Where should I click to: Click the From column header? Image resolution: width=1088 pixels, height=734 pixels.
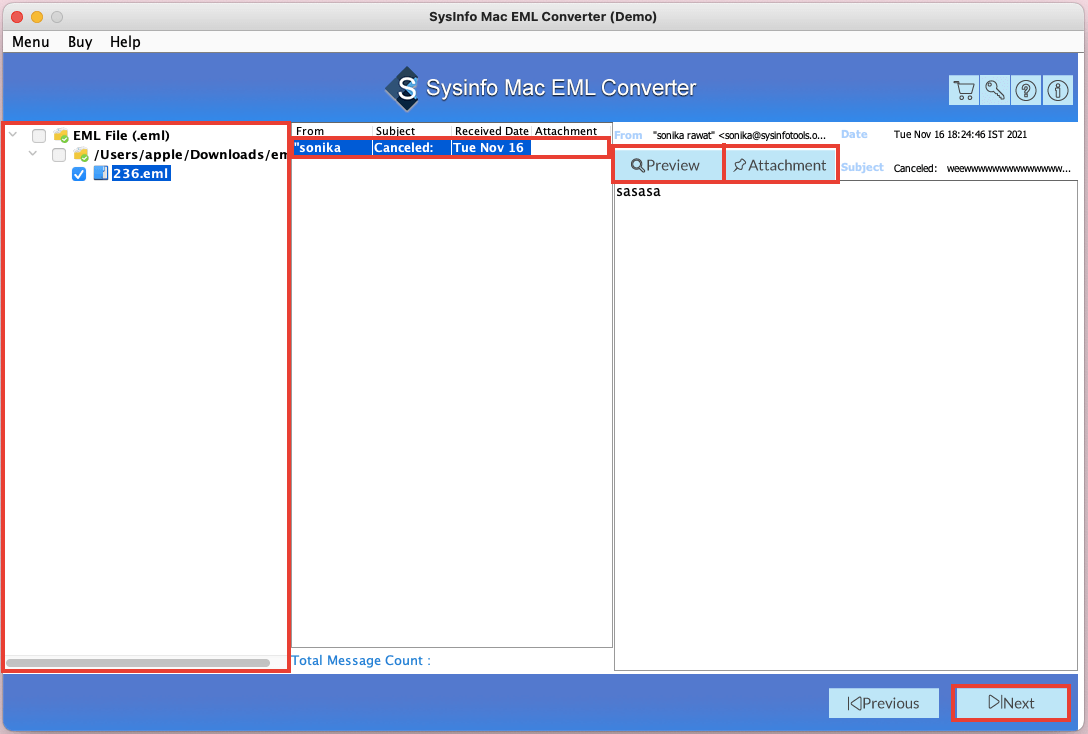(x=332, y=130)
